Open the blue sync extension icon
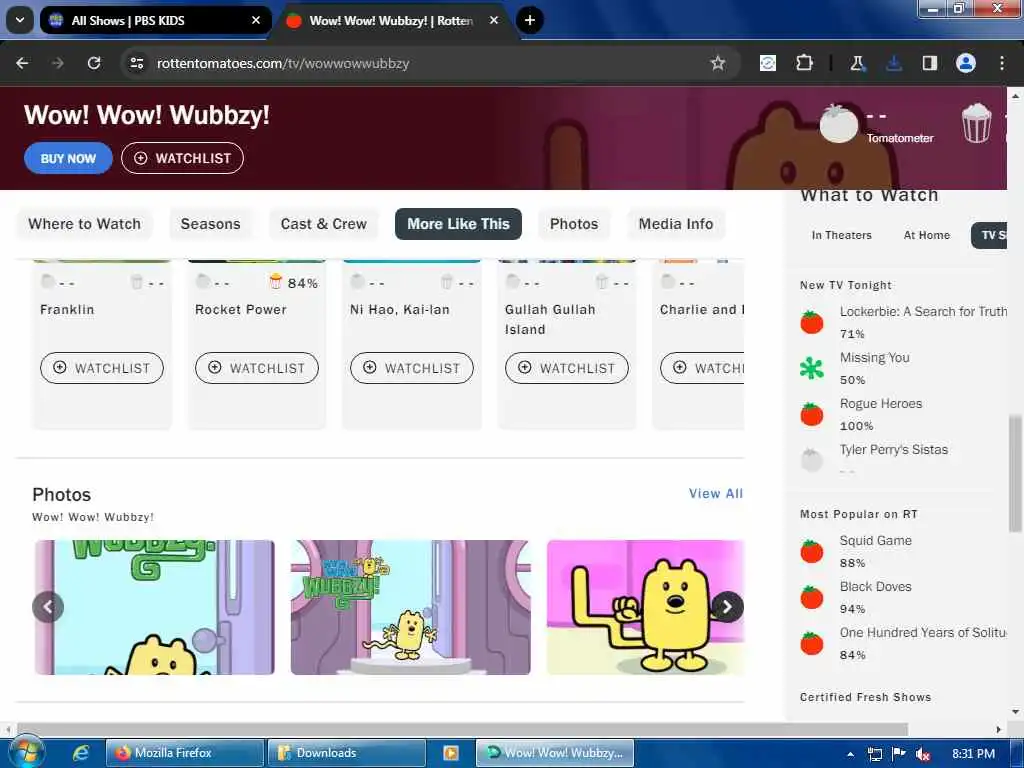The image size is (1024, 768). [x=768, y=63]
